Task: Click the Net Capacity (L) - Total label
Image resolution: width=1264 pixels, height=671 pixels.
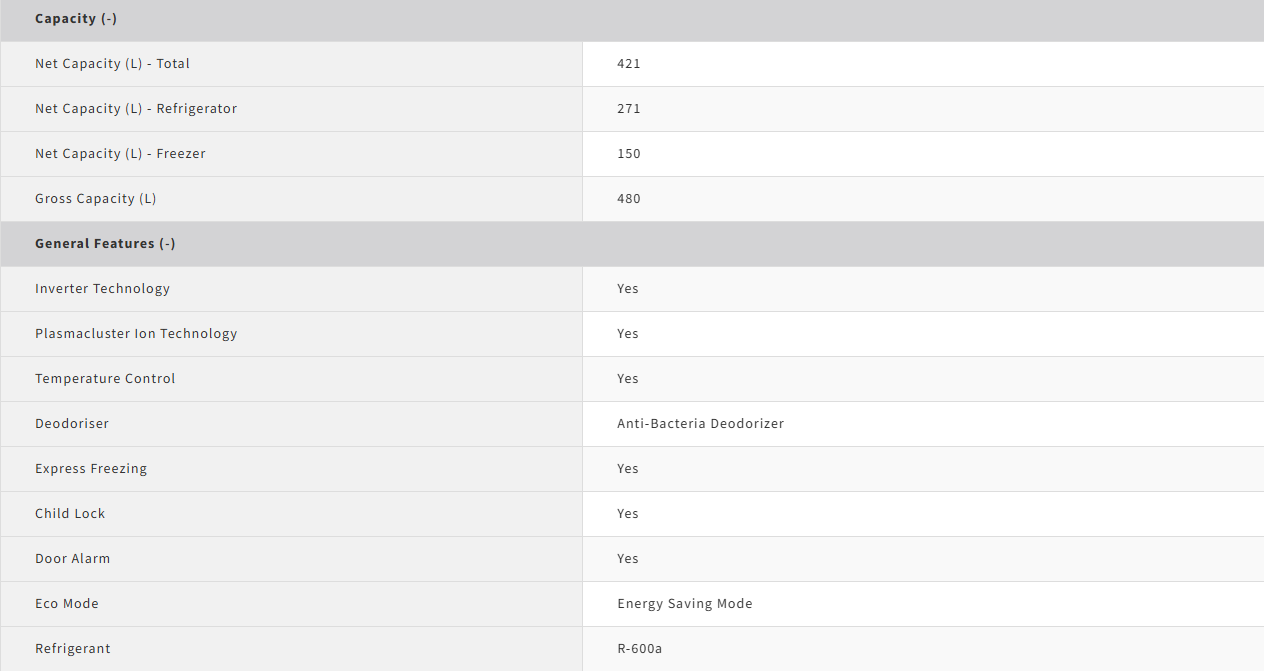Action: click(x=112, y=64)
